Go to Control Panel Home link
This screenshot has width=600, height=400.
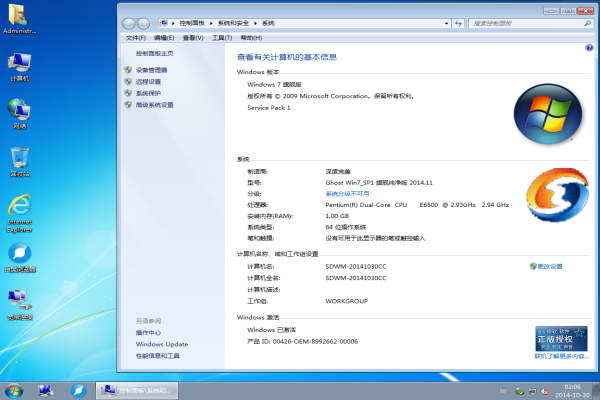[154, 54]
